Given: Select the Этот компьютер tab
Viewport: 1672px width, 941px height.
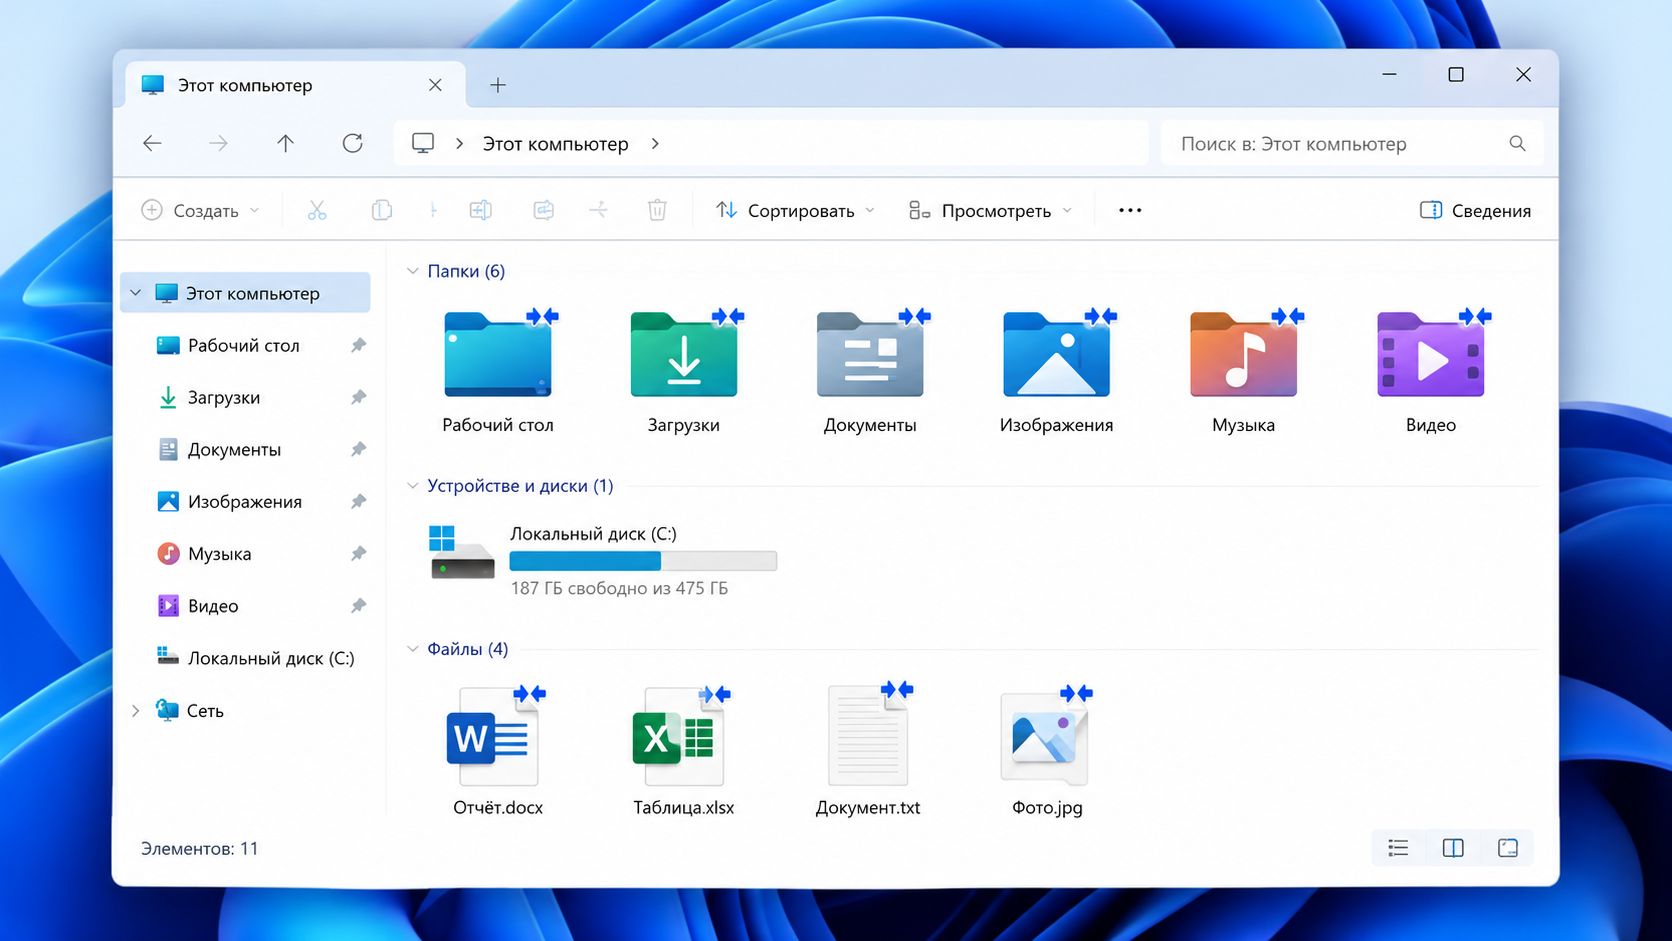Looking at the screenshot, I should pos(296,85).
